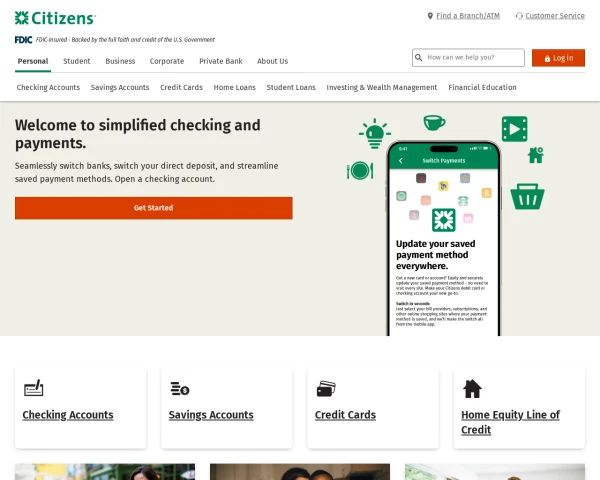Click the Log in button

pos(558,58)
